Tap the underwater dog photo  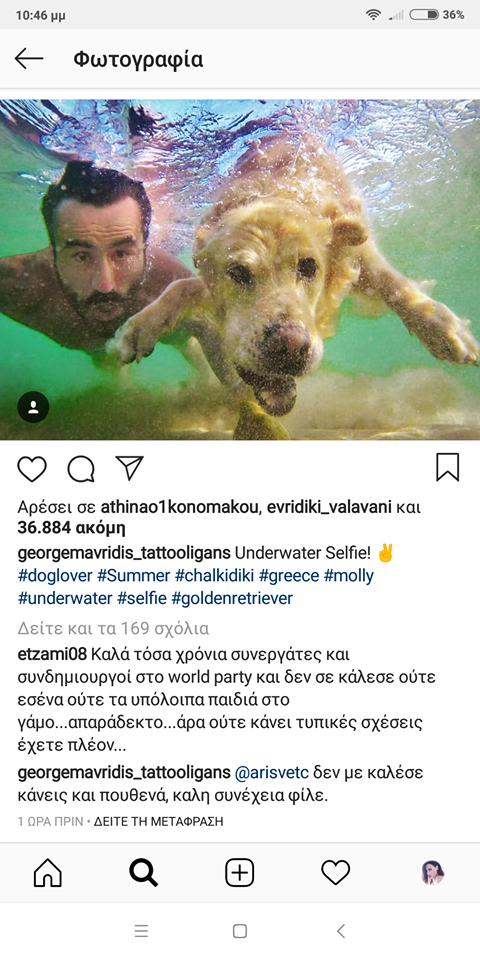(240, 270)
